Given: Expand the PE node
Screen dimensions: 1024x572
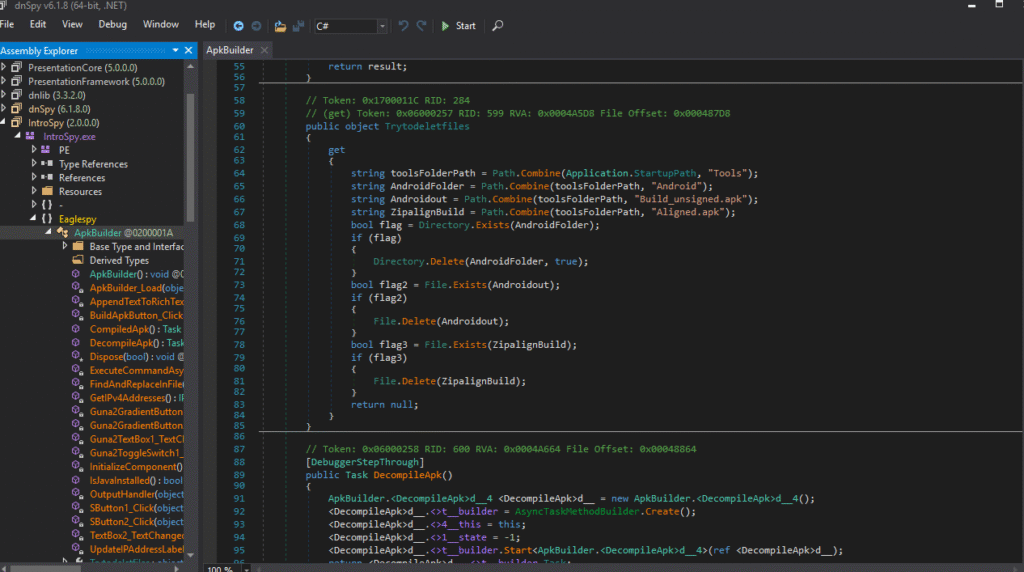Looking at the screenshot, I should tap(33, 150).
